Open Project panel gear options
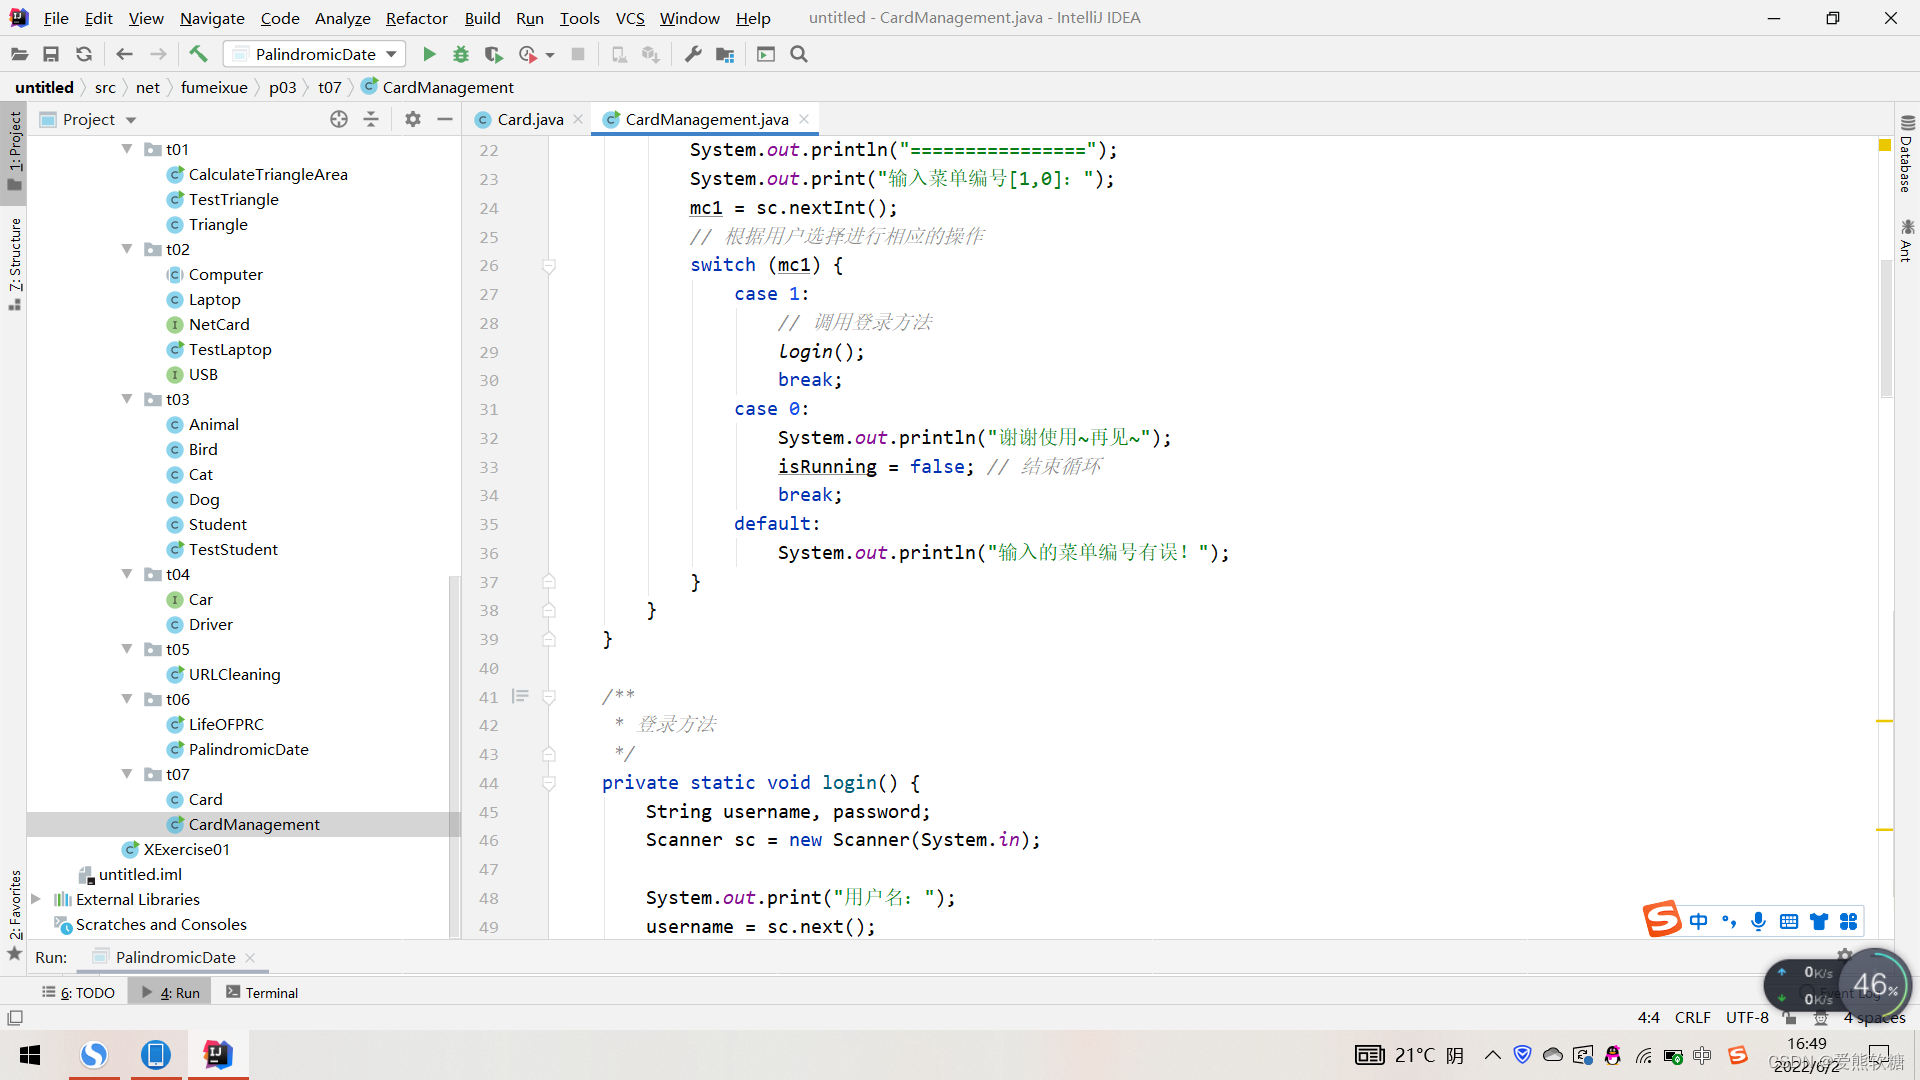This screenshot has height=1080, width=1920. pyautogui.click(x=413, y=119)
